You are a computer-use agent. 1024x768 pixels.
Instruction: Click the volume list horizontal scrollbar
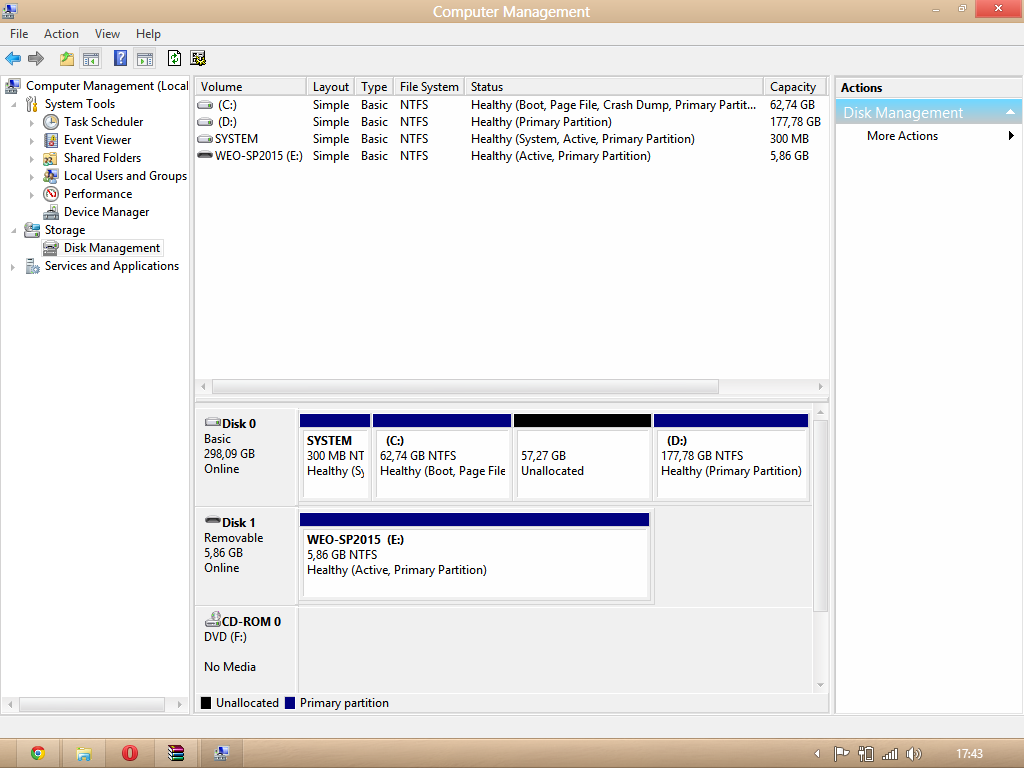[x=465, y=387]
